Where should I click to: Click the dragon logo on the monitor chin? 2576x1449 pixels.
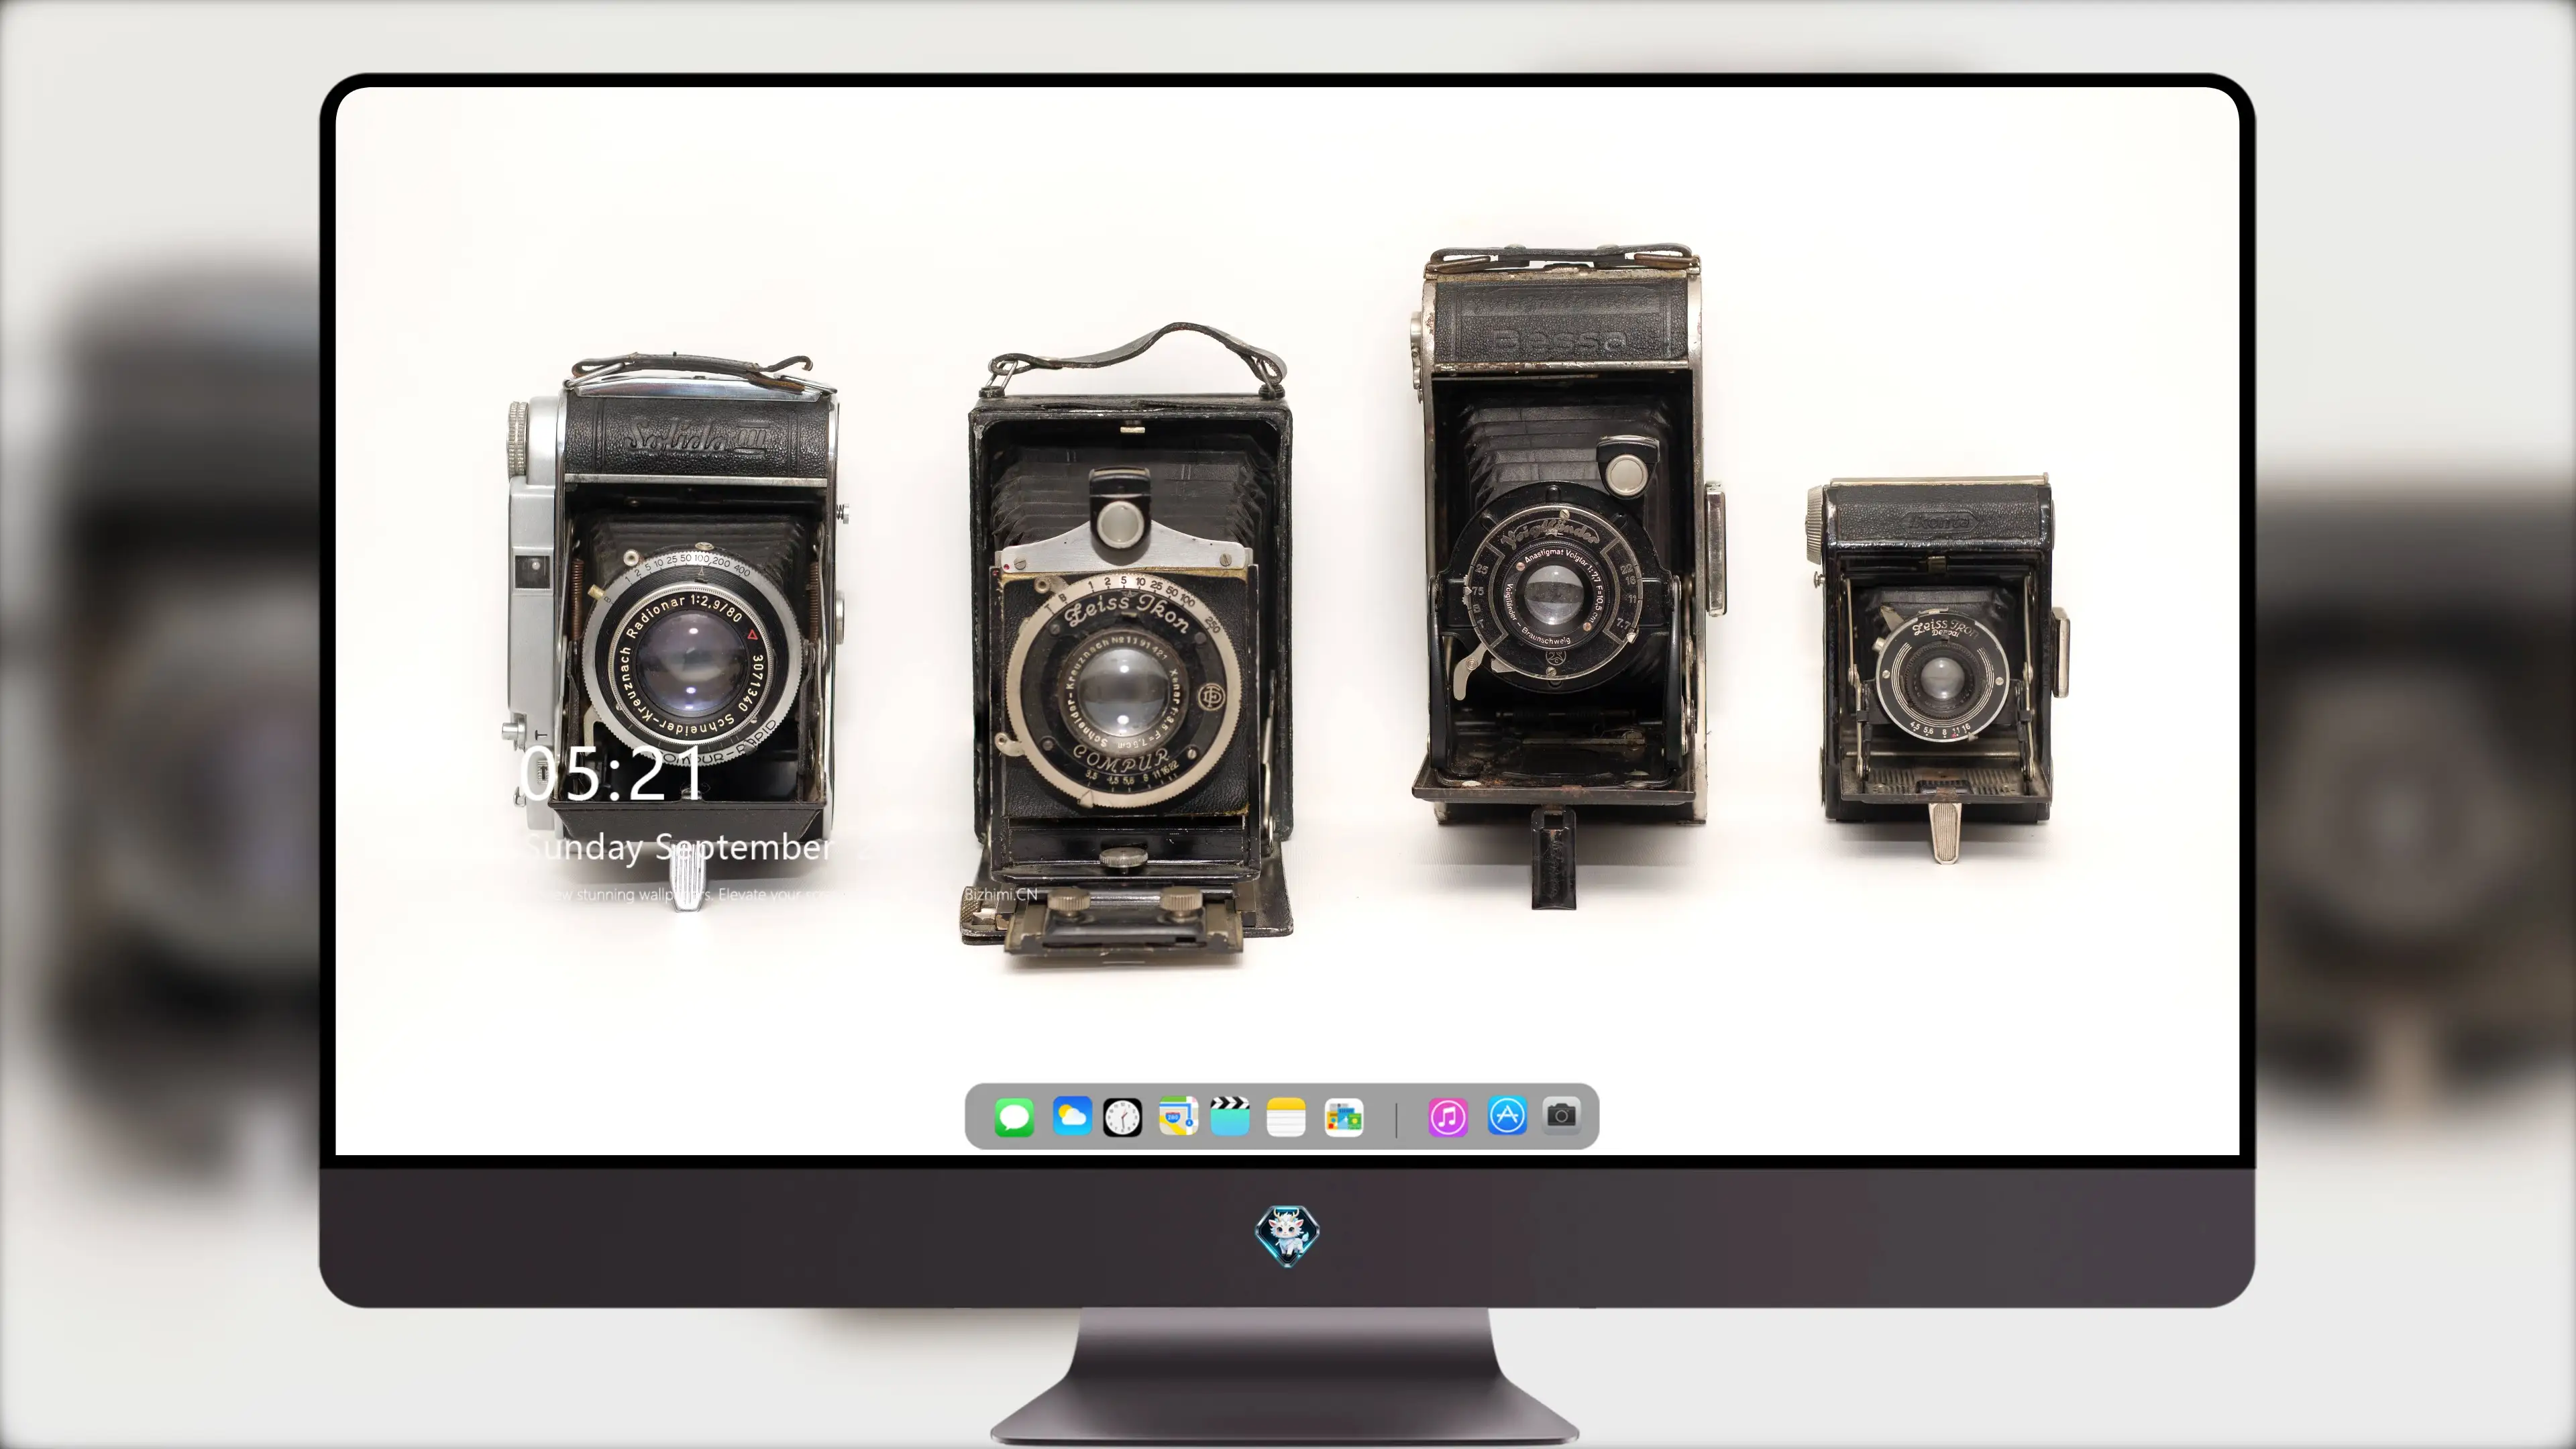pos(1287,1236)
